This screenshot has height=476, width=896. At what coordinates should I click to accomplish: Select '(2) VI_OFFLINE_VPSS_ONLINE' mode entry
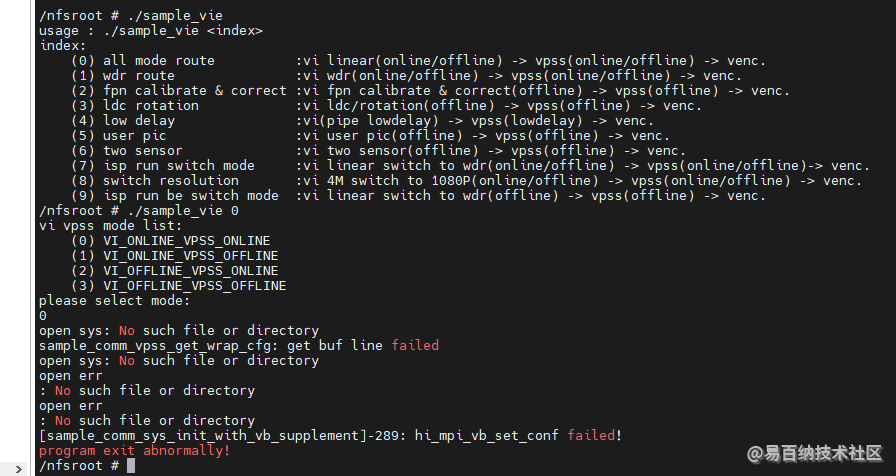pyautogui.click(x=175, y=271)
